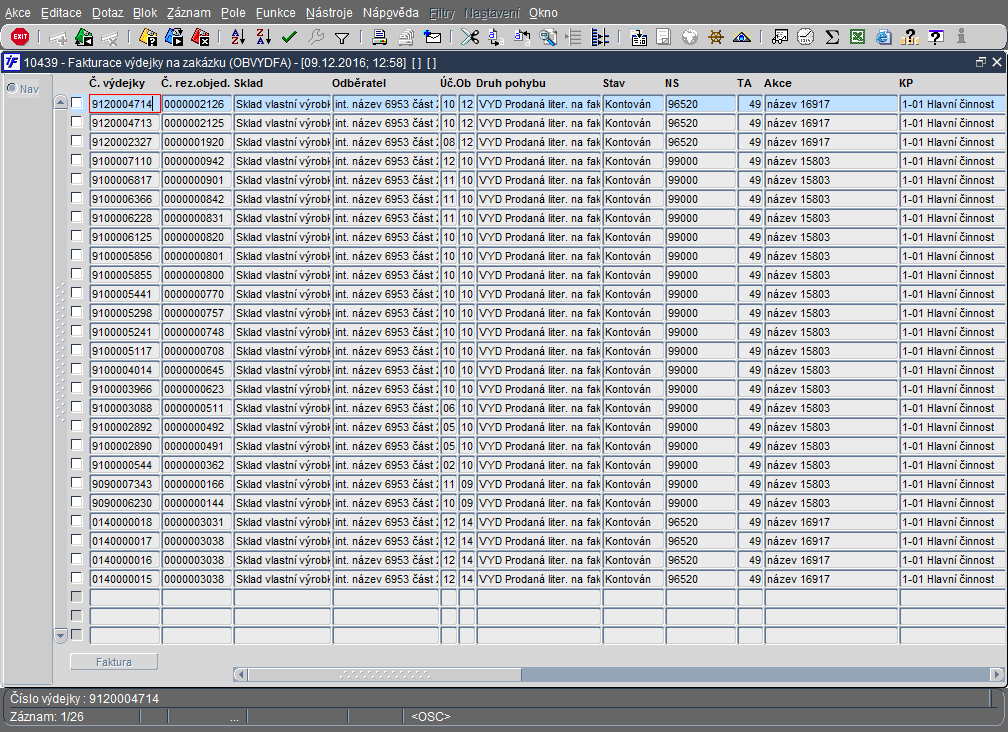Click the magnifier search icon
Viewport: 1008px width, 732px height.
pos(548,37)
